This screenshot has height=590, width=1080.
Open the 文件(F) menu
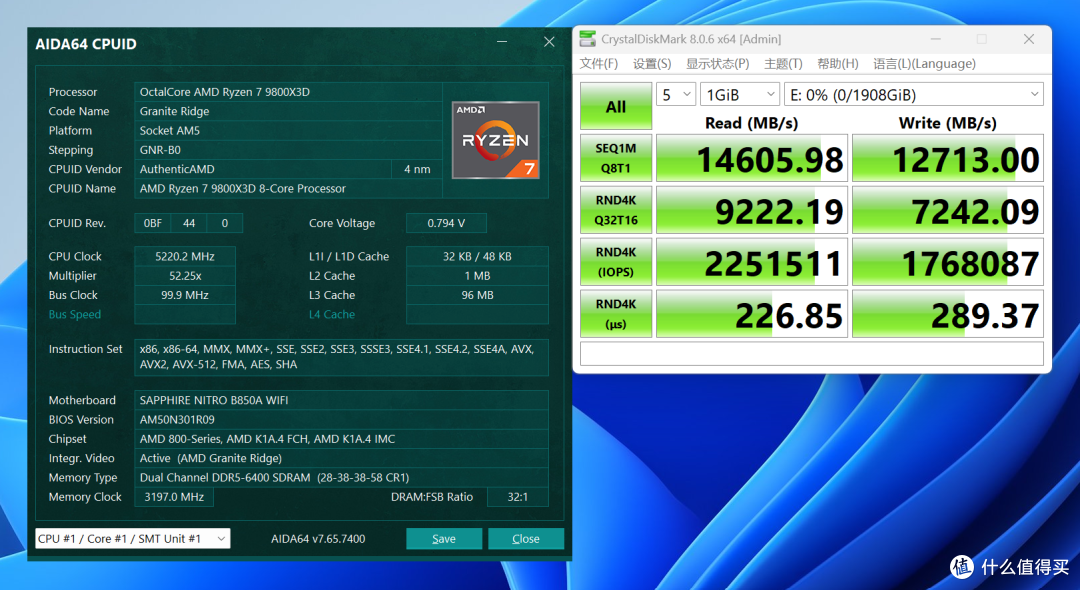click(x=599, y=63)
